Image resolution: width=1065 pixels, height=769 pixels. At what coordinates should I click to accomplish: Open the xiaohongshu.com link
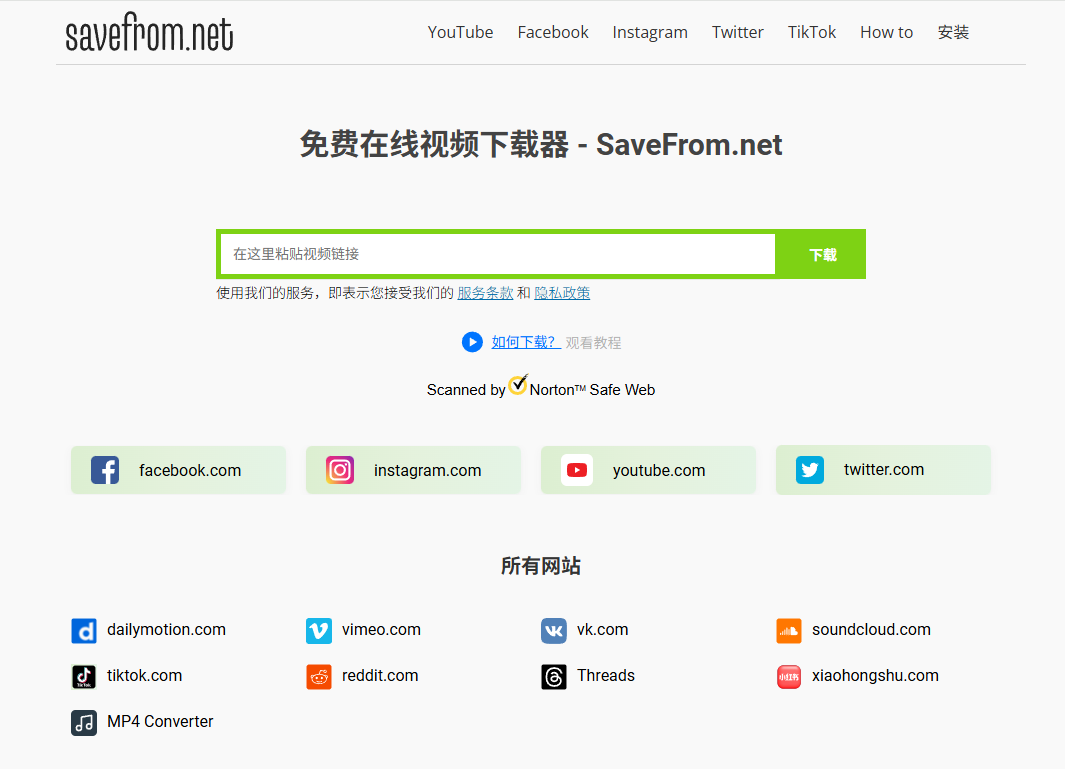pos(875,676)
